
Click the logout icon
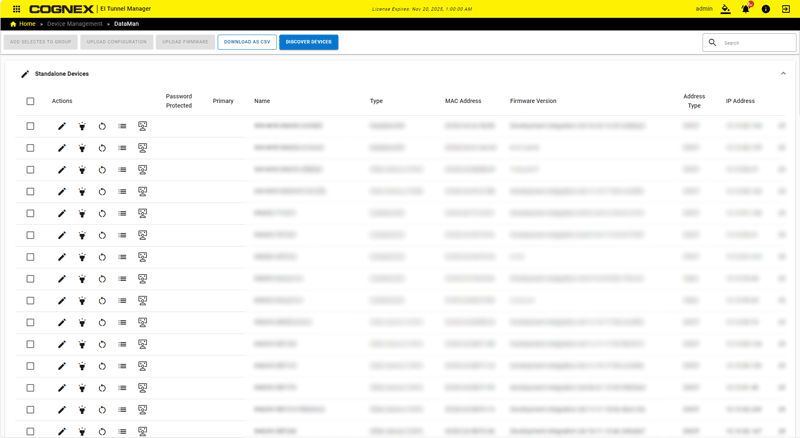(786, 9)
